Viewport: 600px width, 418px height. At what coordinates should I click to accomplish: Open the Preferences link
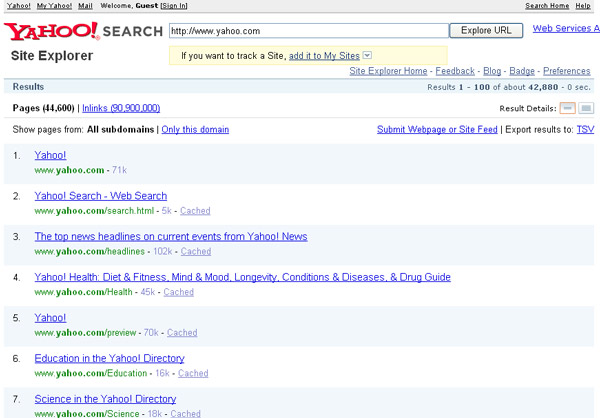point(567,71)
